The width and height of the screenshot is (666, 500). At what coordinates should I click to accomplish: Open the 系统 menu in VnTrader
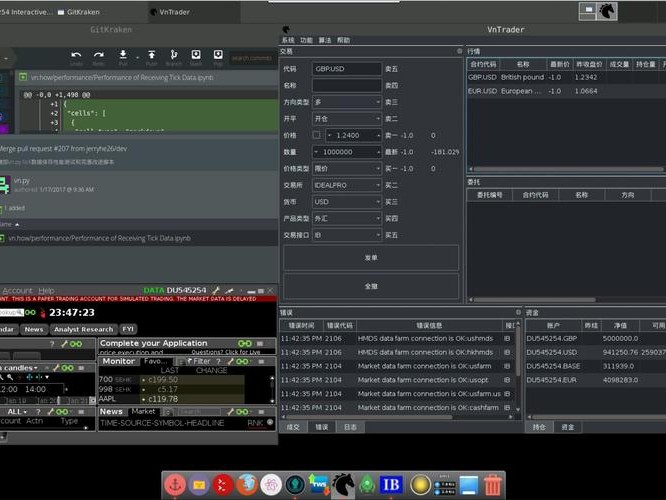[x=288, y=40]
